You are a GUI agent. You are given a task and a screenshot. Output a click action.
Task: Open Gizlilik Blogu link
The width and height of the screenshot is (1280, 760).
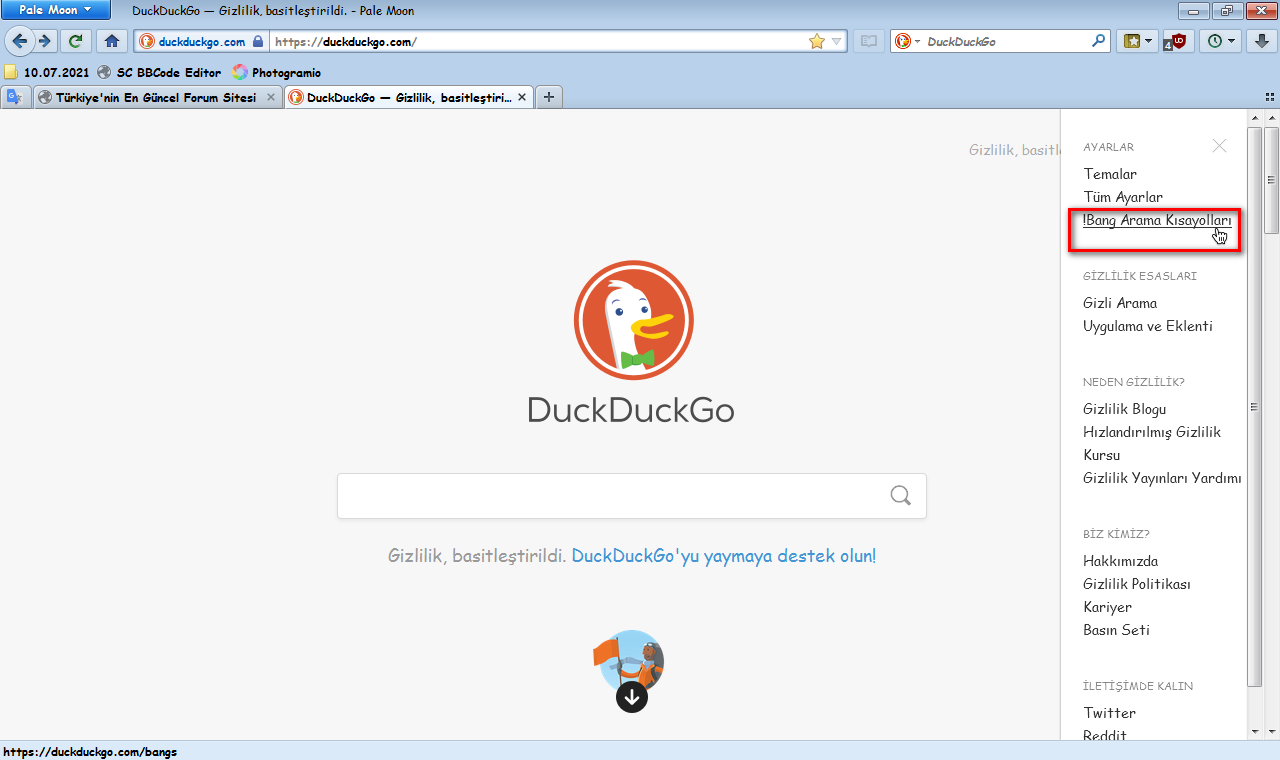pyautogui.click(x=1125, y=409)
